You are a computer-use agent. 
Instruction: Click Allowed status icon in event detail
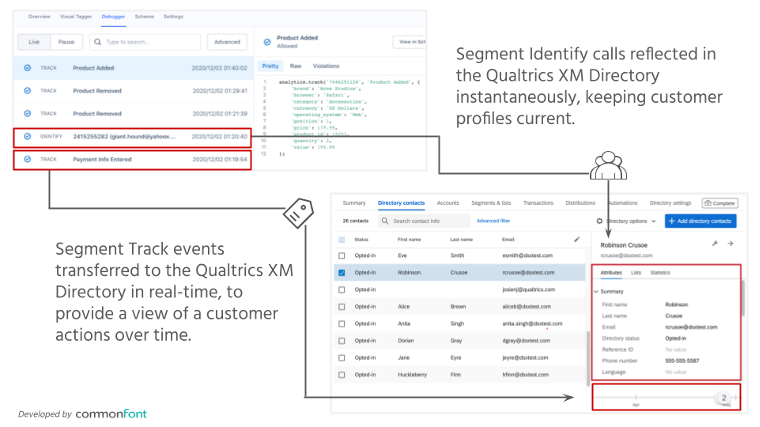point(267,42)
